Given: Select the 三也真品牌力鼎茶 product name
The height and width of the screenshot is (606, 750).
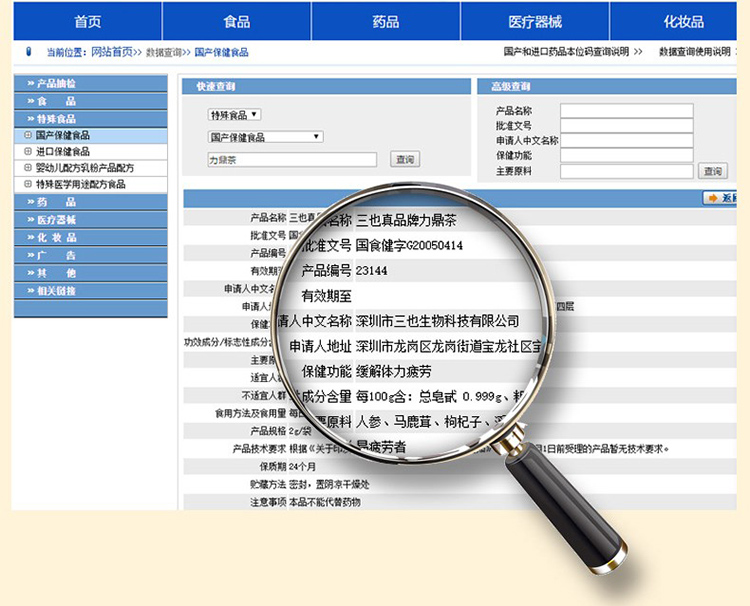Looking at the screenshot, I should tap(406, 220).
